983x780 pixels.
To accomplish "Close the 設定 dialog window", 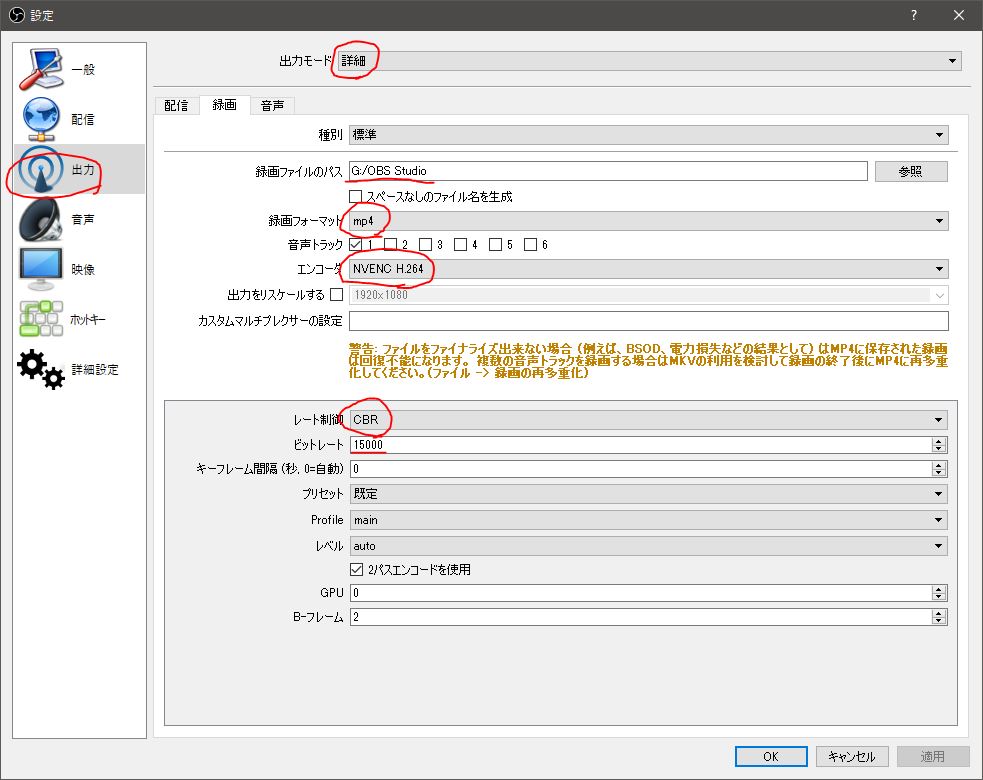I will click(959, 15).
